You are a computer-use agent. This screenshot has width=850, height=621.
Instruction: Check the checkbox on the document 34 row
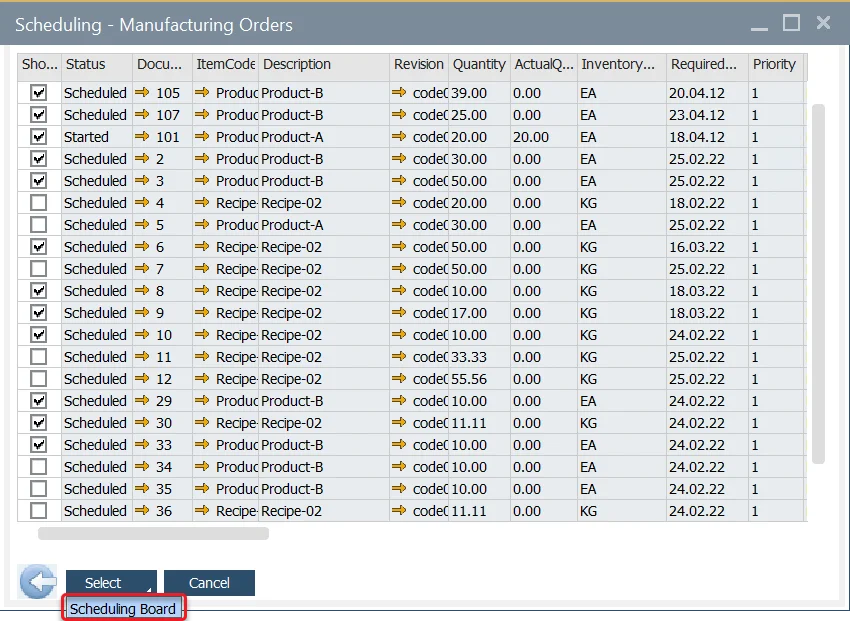click(x=37, y=466)
